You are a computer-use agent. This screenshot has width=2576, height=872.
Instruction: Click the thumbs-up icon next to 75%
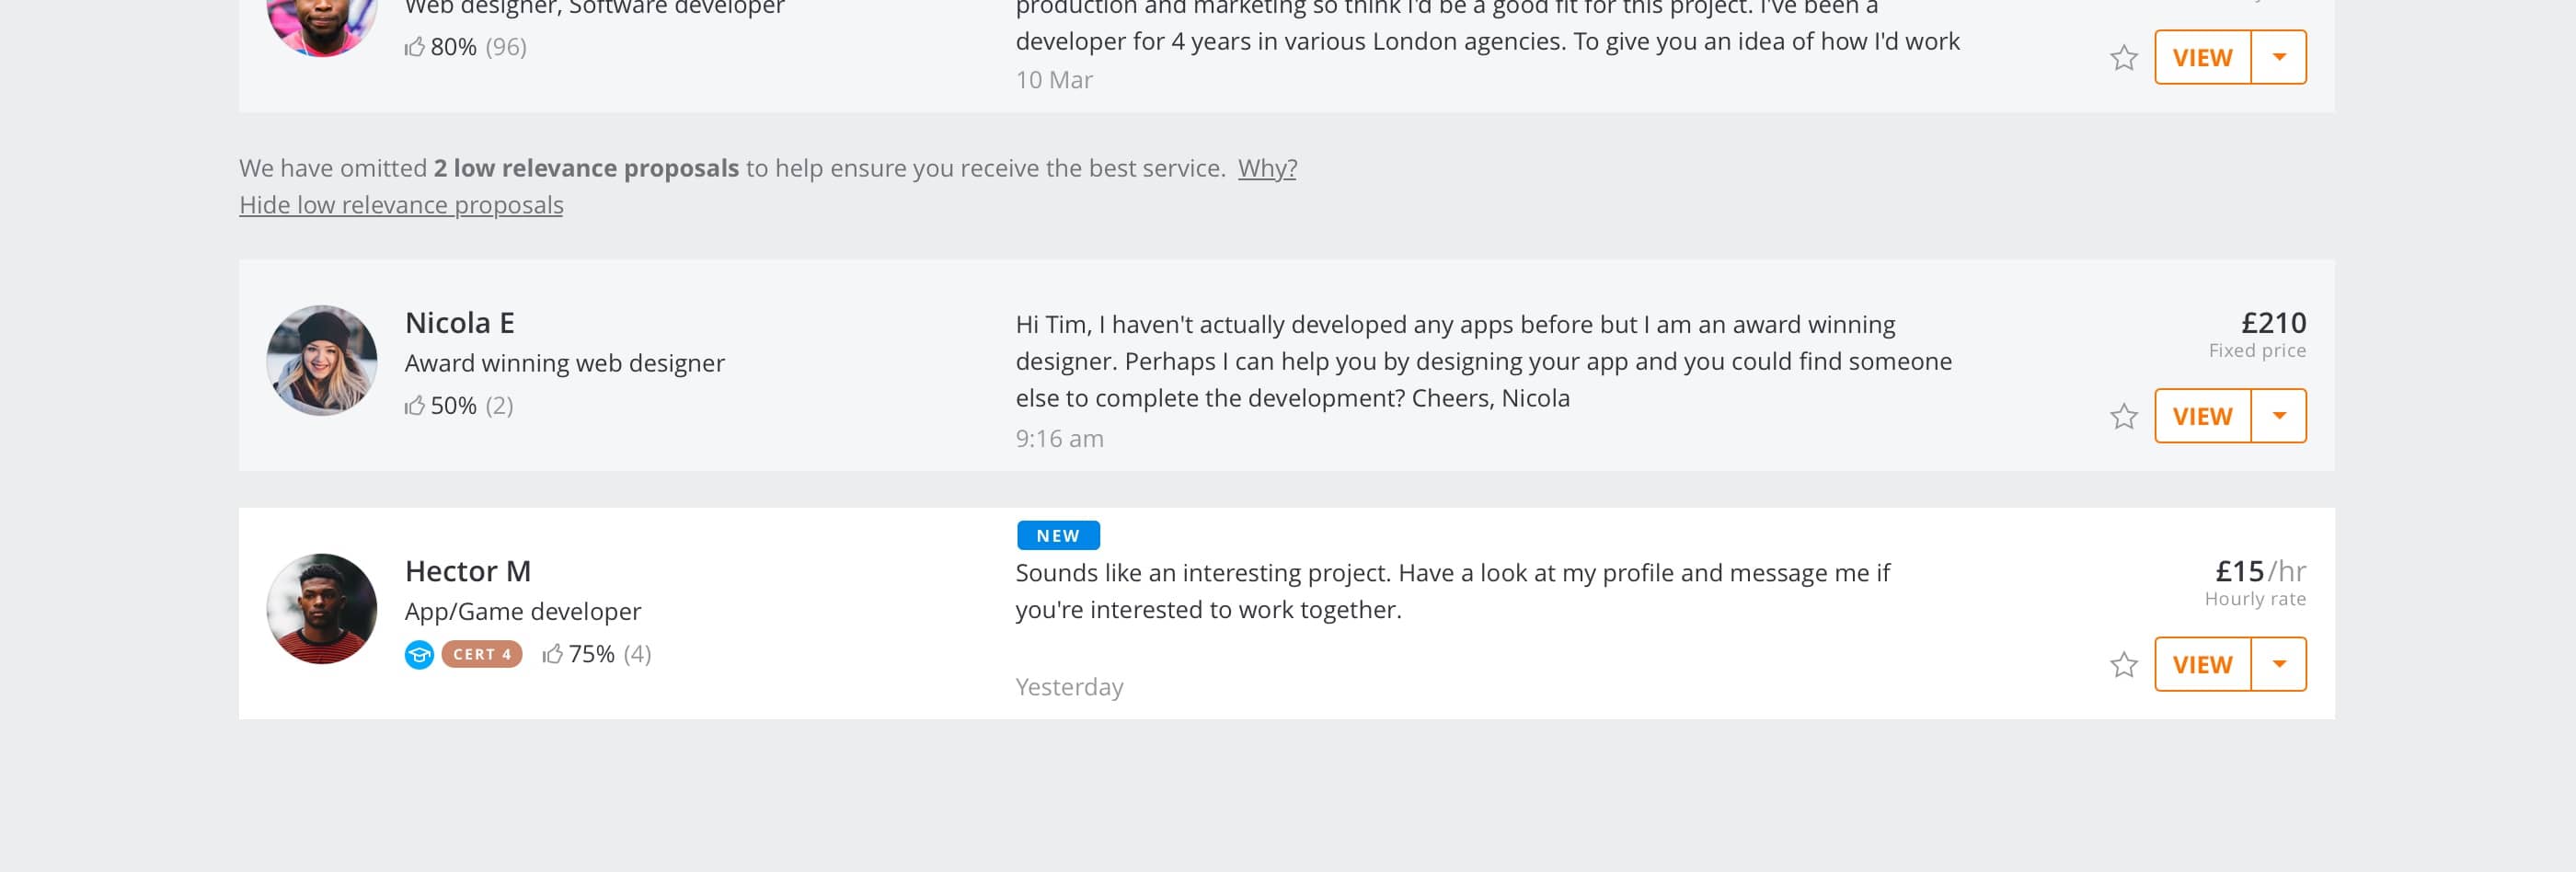click(x=552, y=654)
